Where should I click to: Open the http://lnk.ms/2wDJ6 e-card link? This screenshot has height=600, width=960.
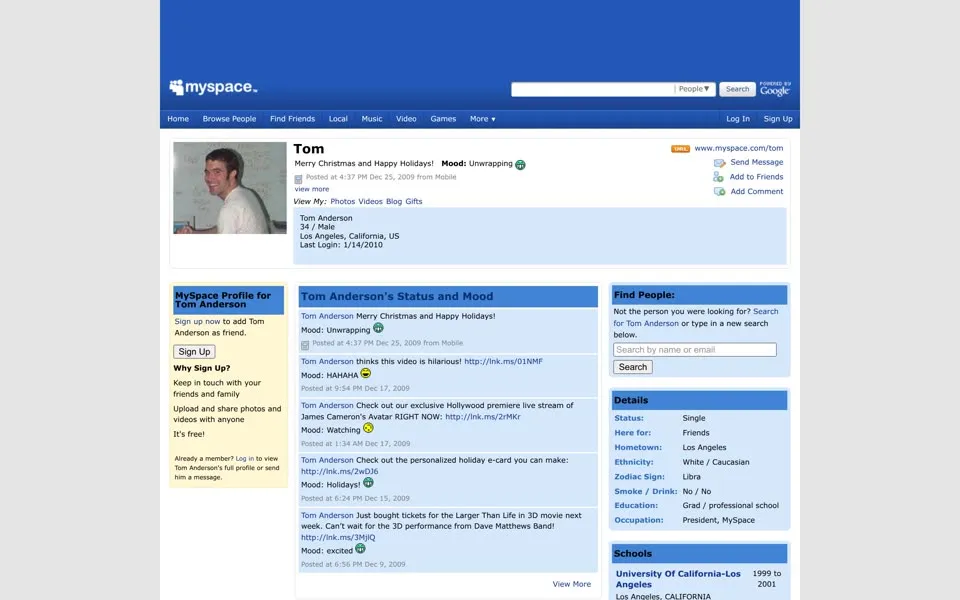click(x=339, y=471)
